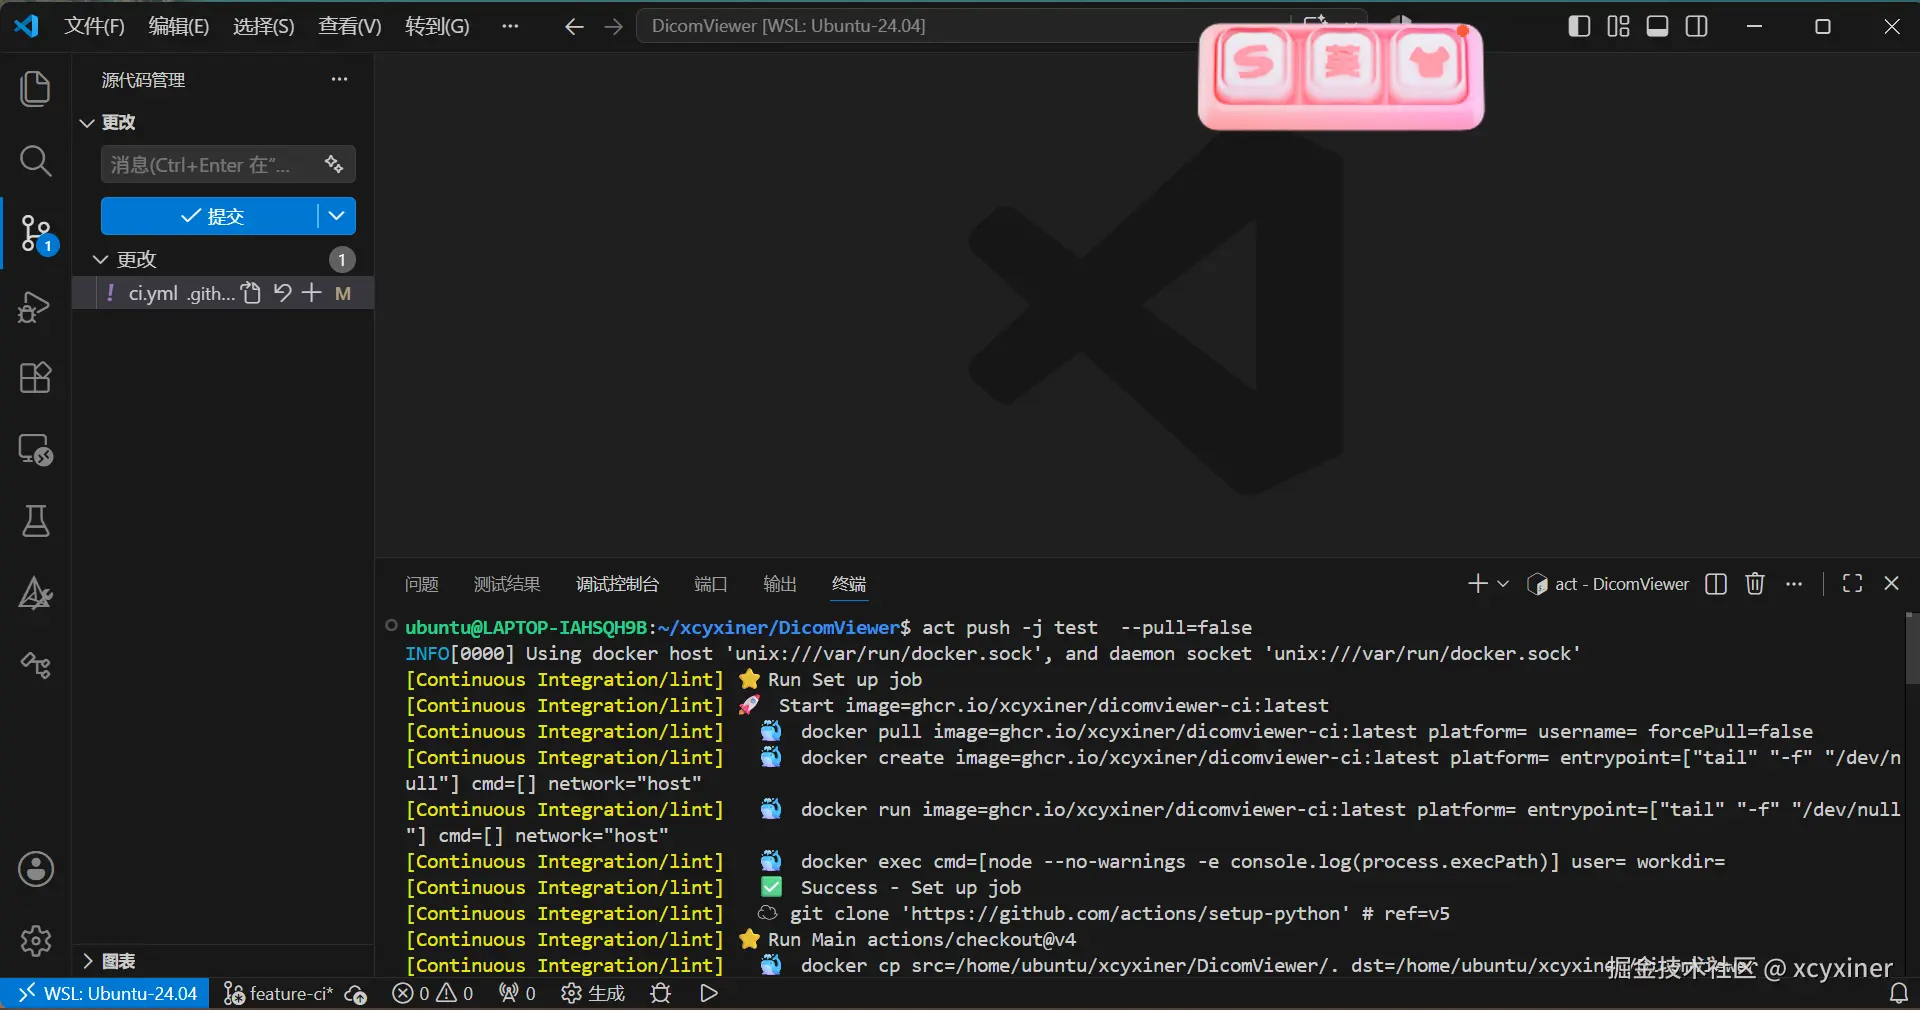
Task: Open the Search view in activity bar
Action: (36, 161)
